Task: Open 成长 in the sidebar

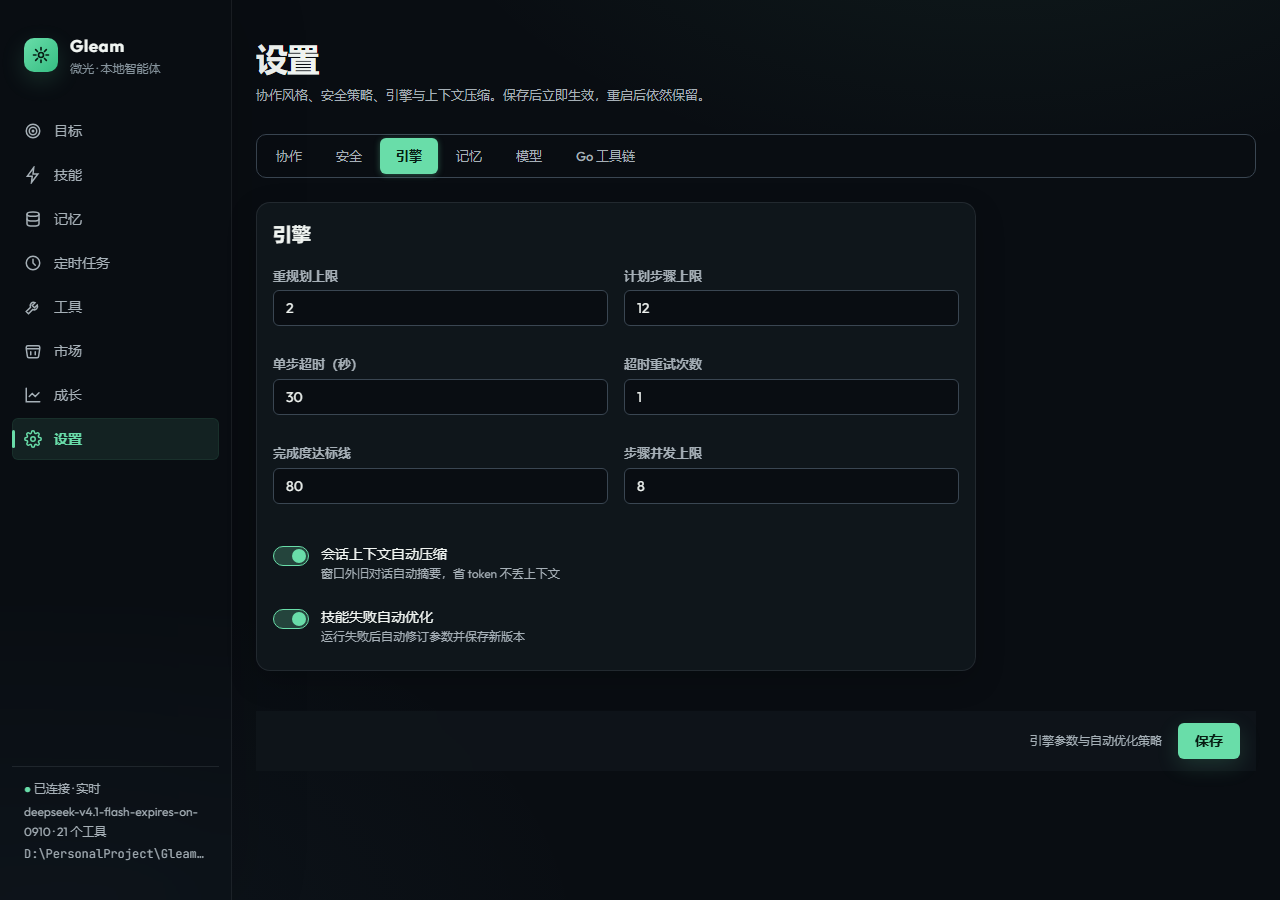Action: 115,395
